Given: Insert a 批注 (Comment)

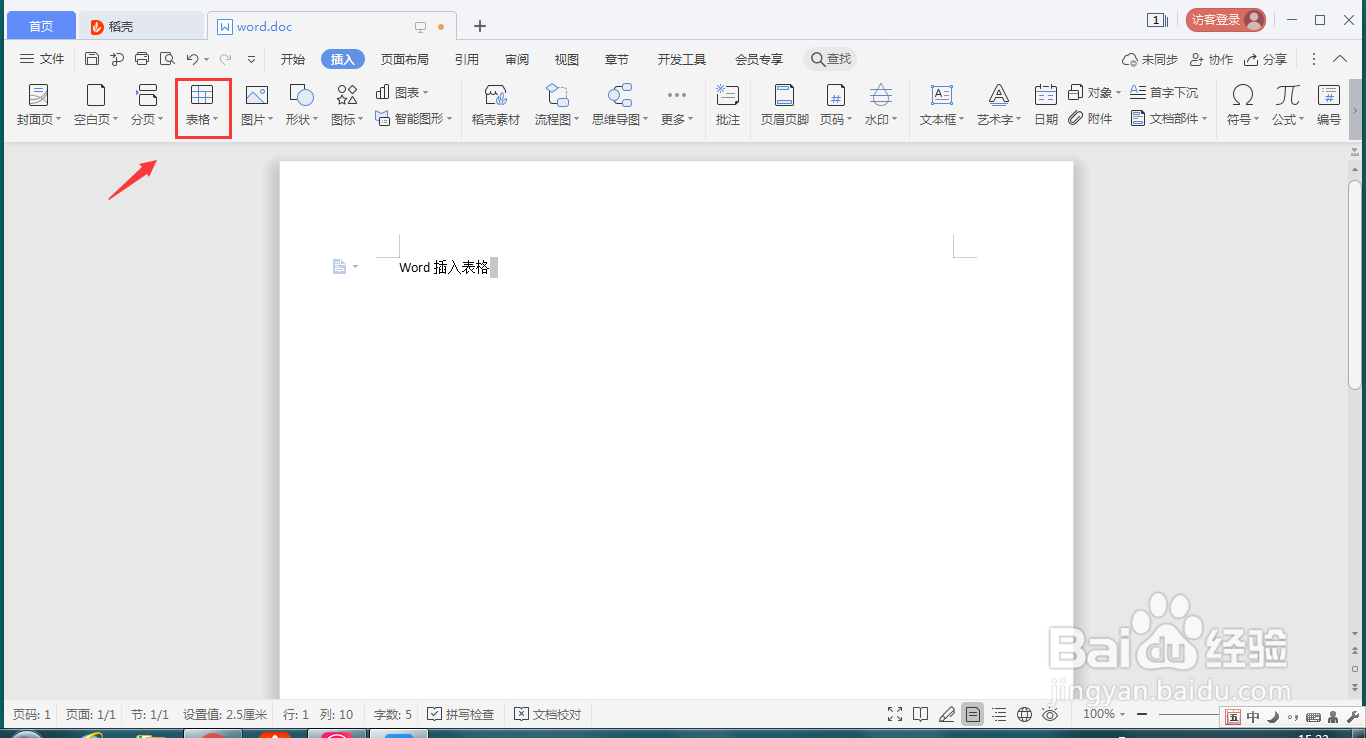Looking at the screenshot, I should [x=727, y=105].
